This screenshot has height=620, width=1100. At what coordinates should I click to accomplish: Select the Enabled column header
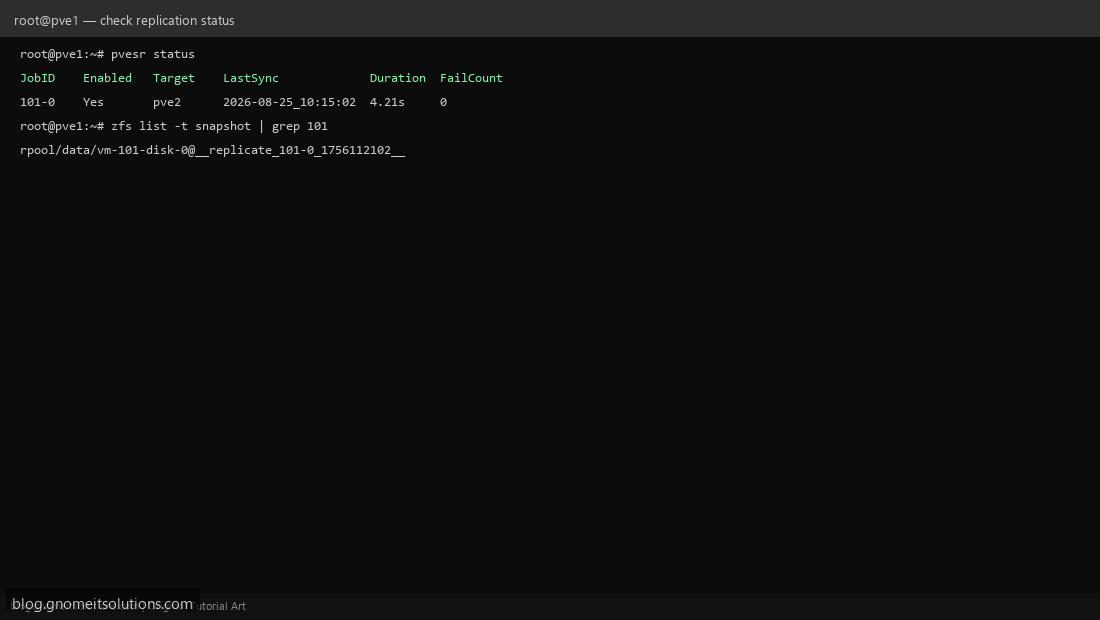tap(107, 78)
